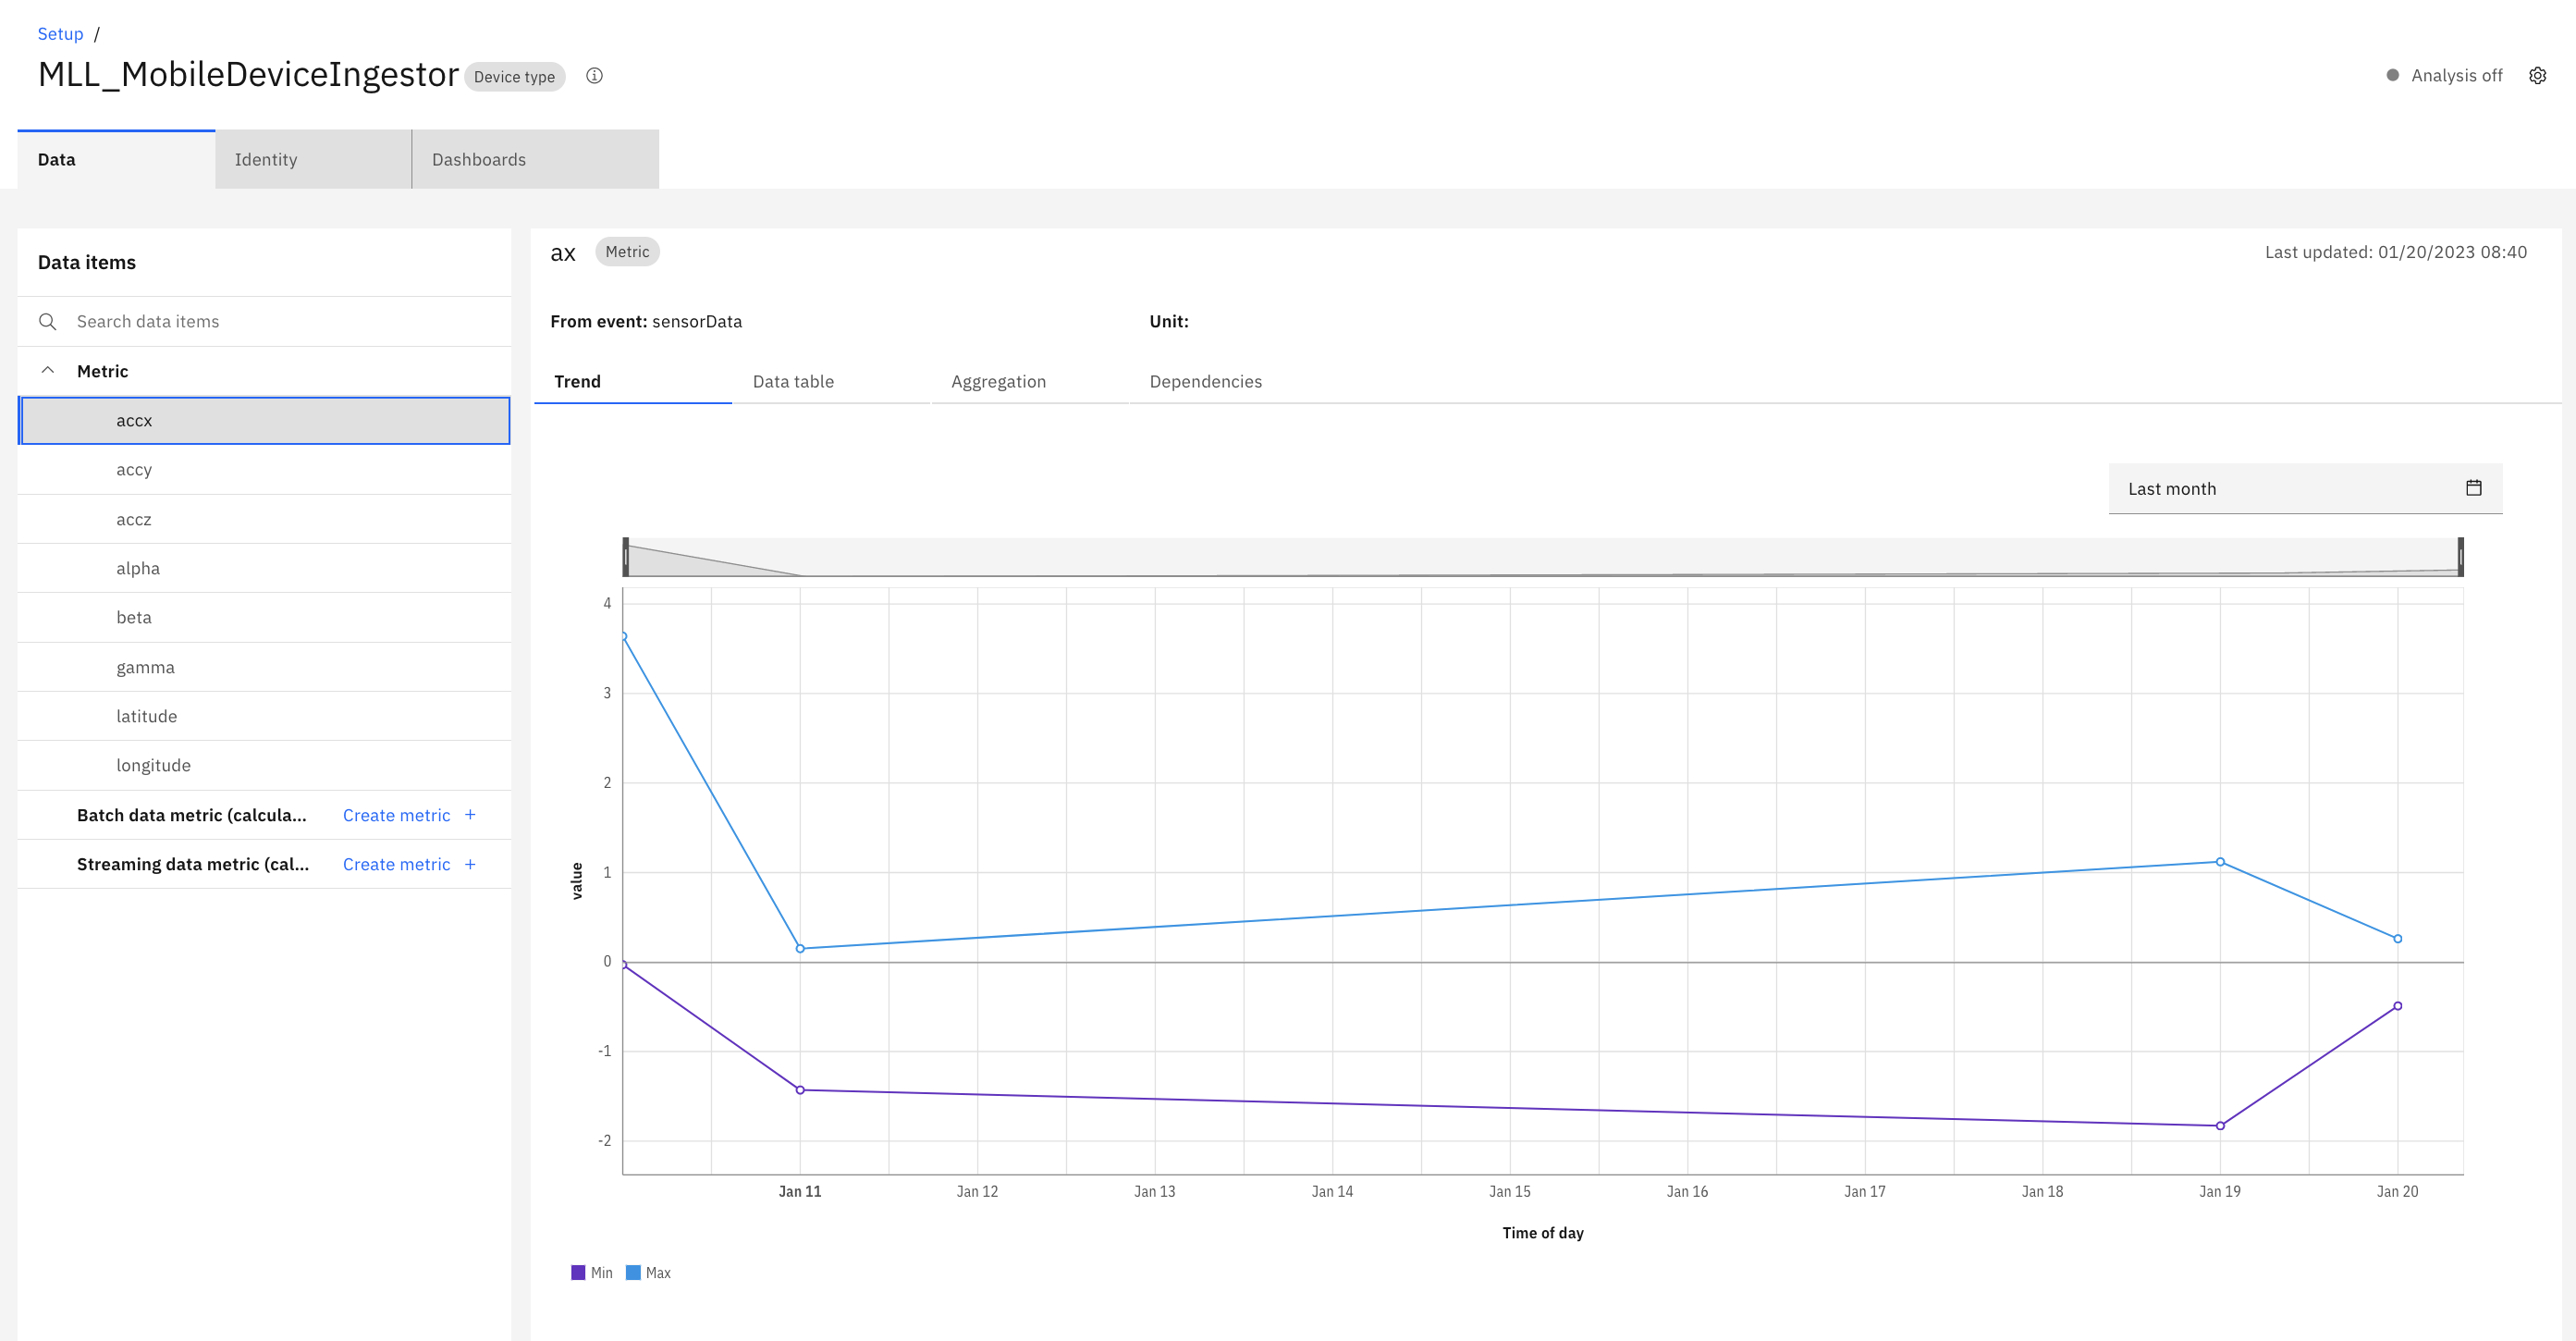
Task: Switch to the Identity tab
Action: point(313,159)
